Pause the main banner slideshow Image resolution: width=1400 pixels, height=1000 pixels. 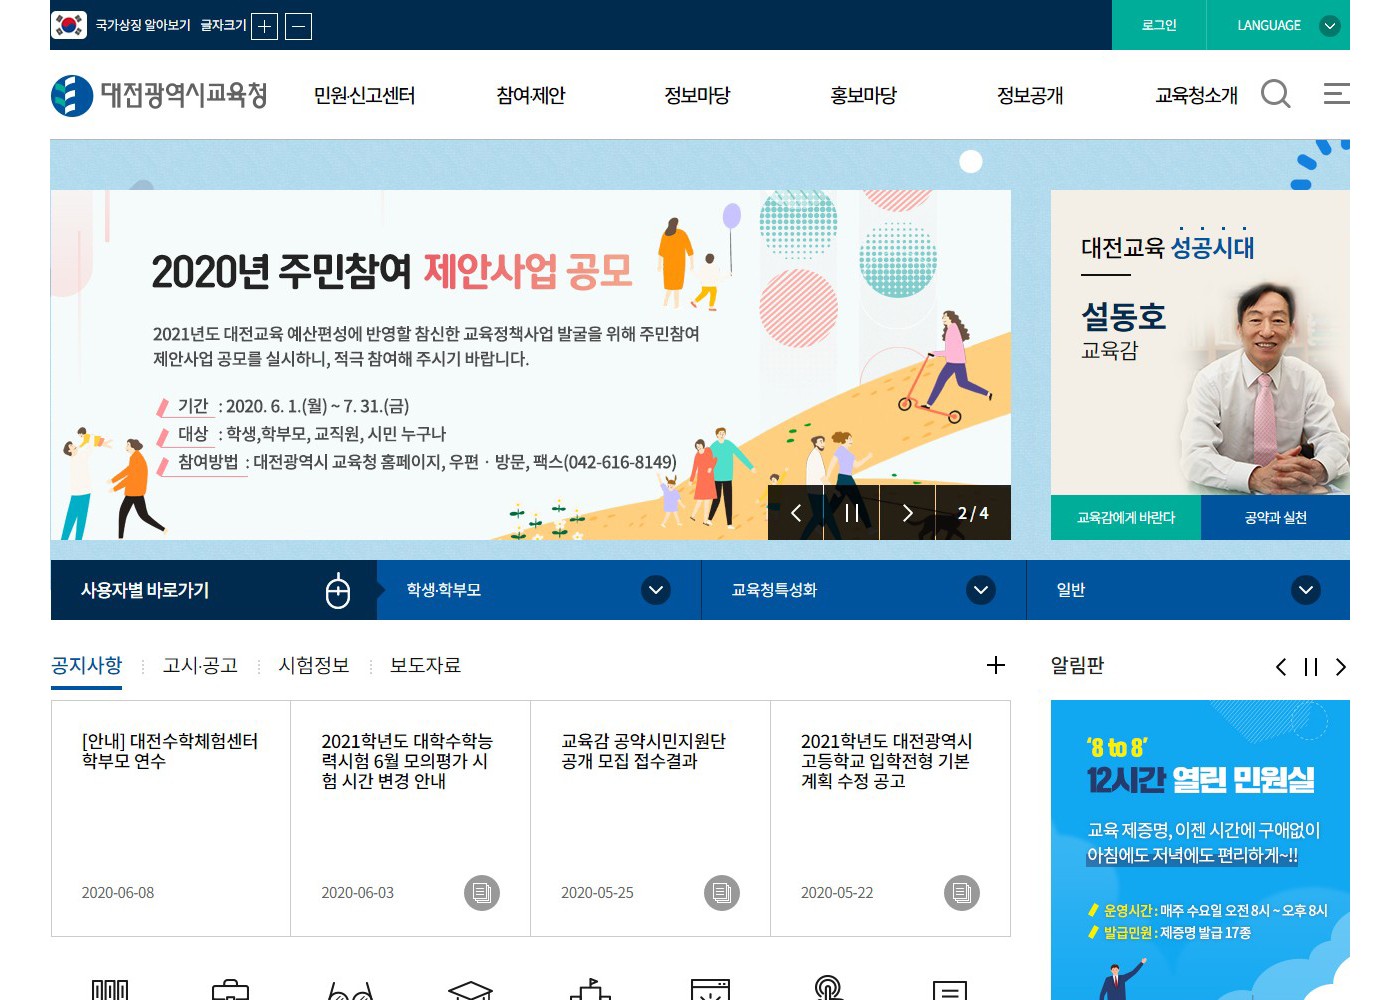point(852,513)
